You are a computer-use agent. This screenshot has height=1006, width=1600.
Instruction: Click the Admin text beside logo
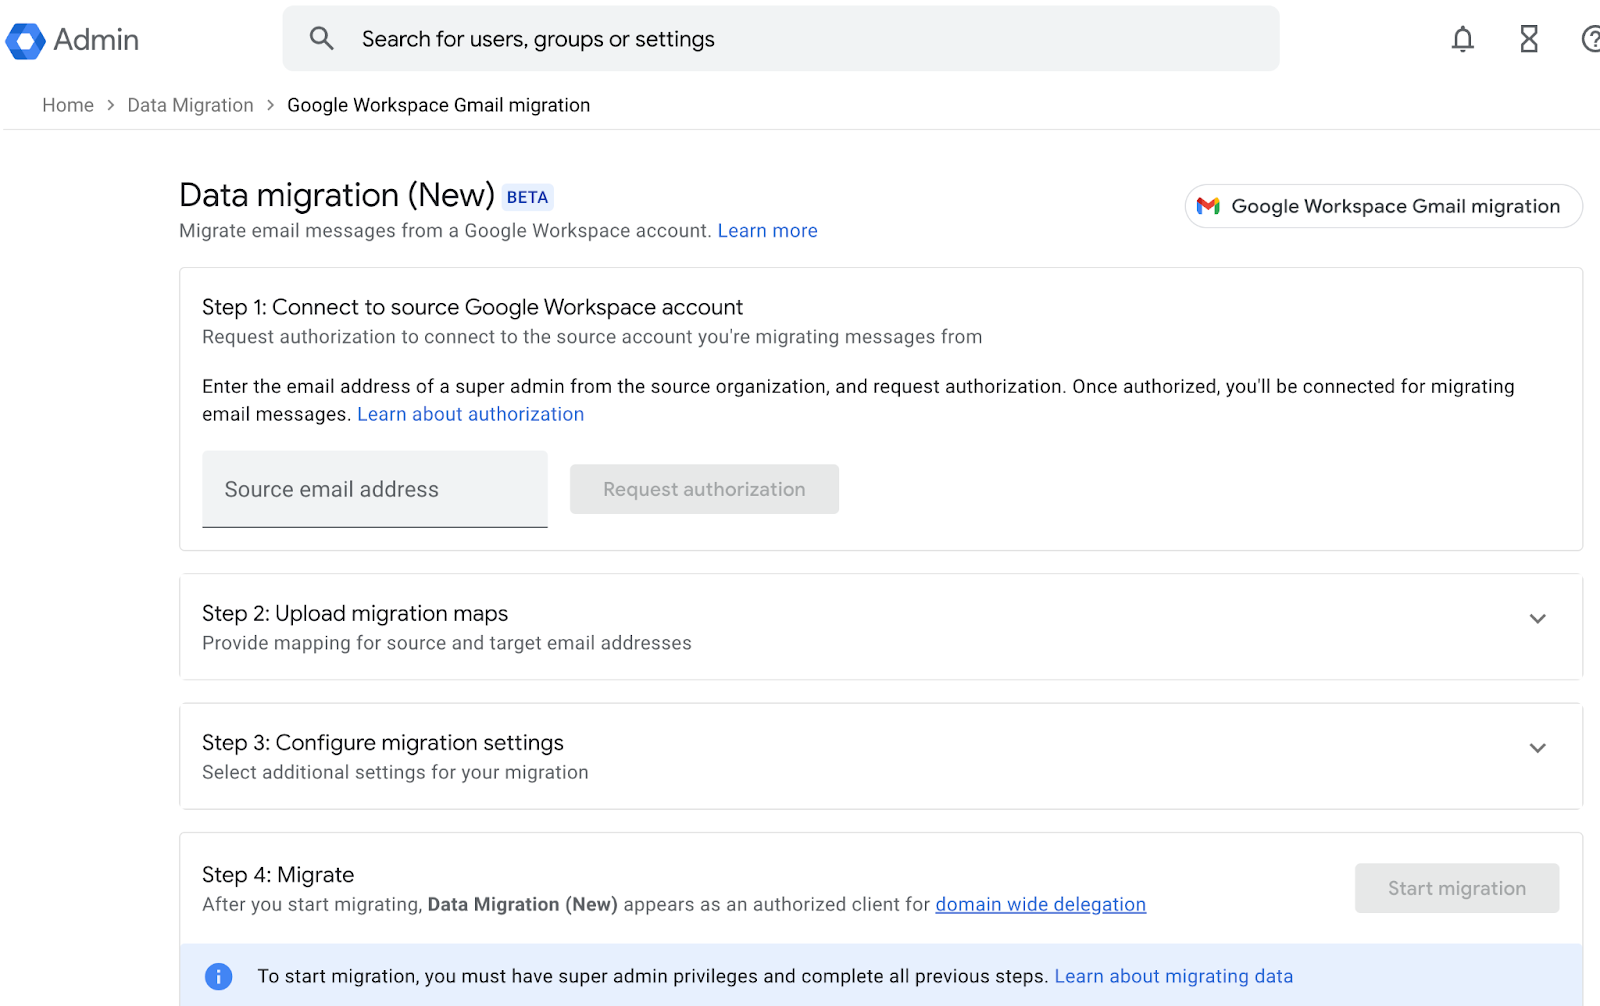click(x=96, y=40)
